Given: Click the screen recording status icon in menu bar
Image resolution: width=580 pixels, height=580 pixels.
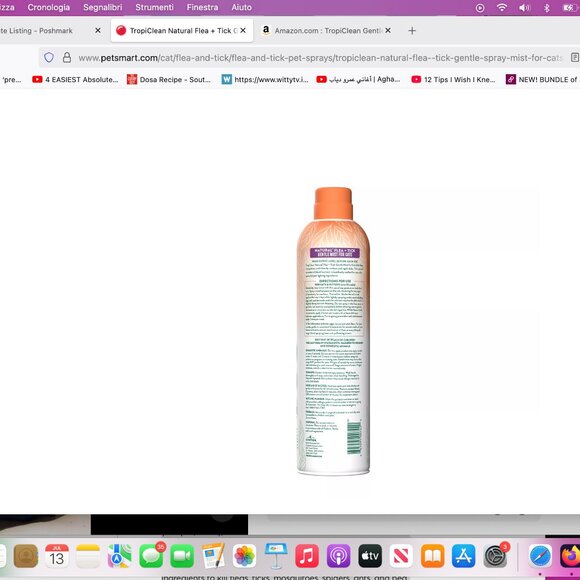Looking at the screenshot, I should 480,8.
